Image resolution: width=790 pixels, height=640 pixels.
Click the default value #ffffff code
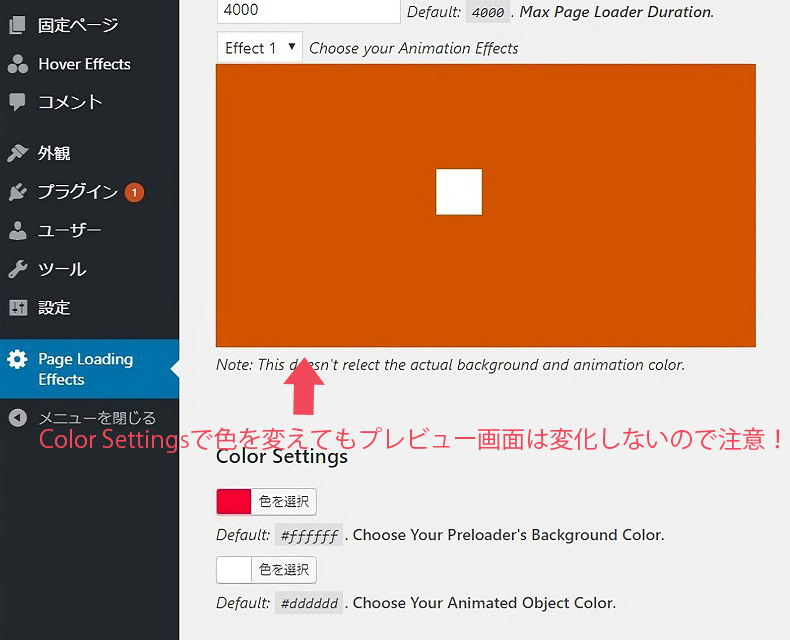point(309,535)
